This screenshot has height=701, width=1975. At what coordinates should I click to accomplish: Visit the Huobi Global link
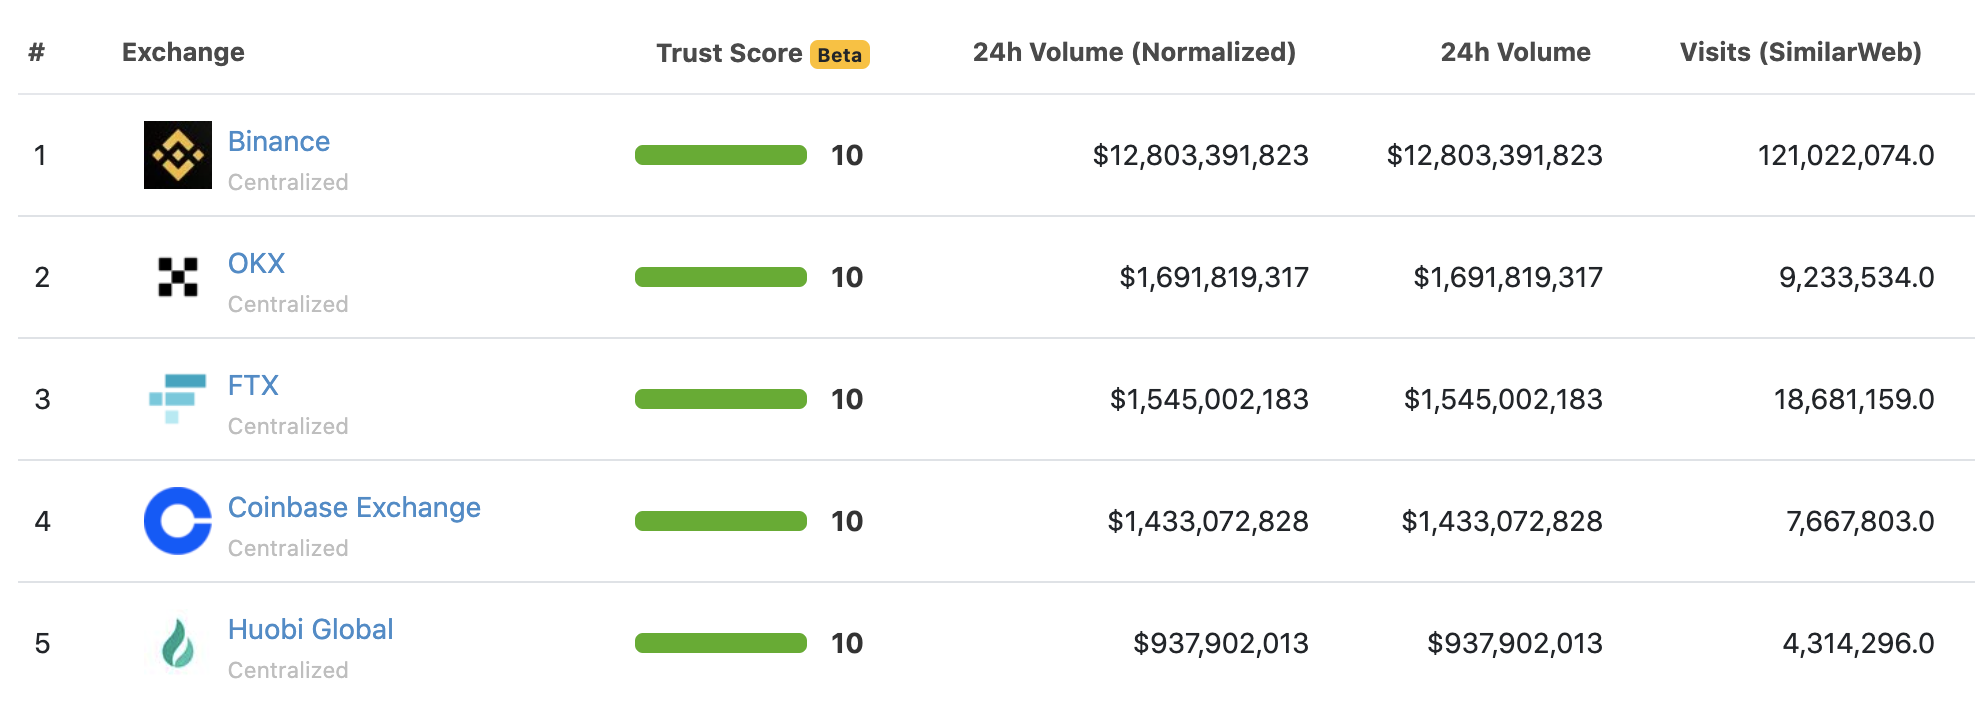click(x=310, y=629)
